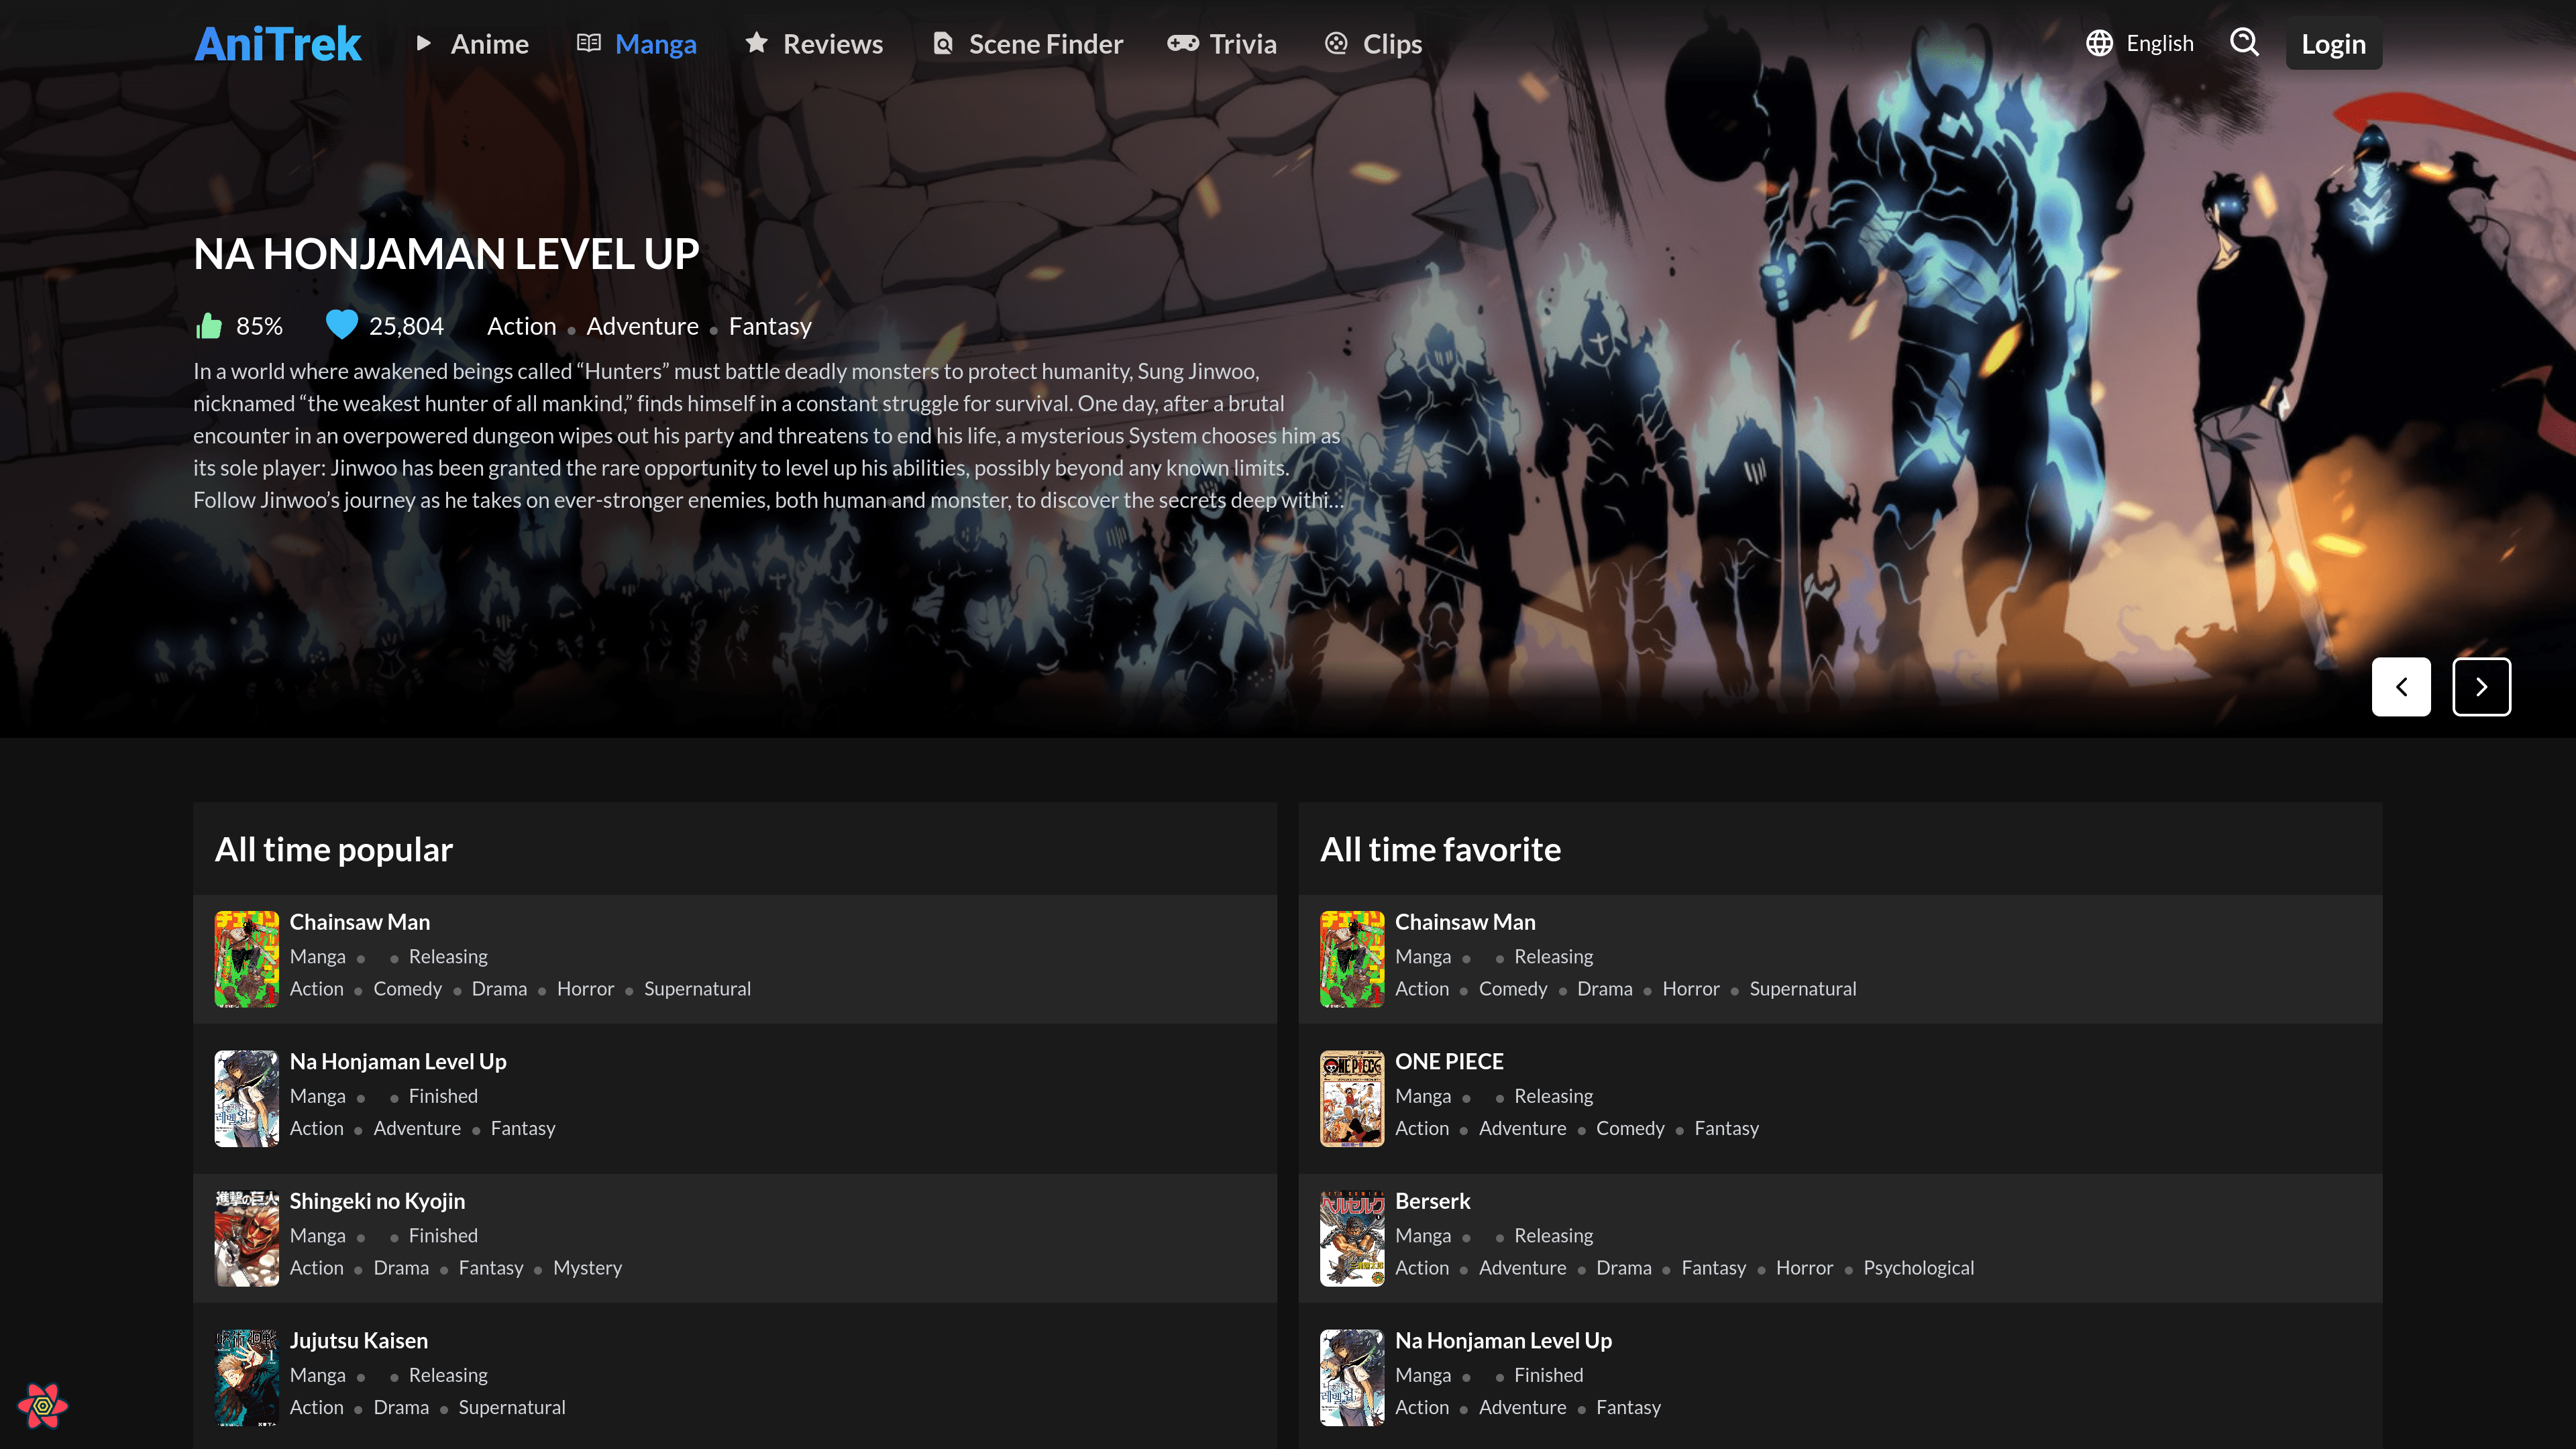2576x1449 pixels.
Task: Click the React Query devtools flower icon
Action: point(42,1405)
